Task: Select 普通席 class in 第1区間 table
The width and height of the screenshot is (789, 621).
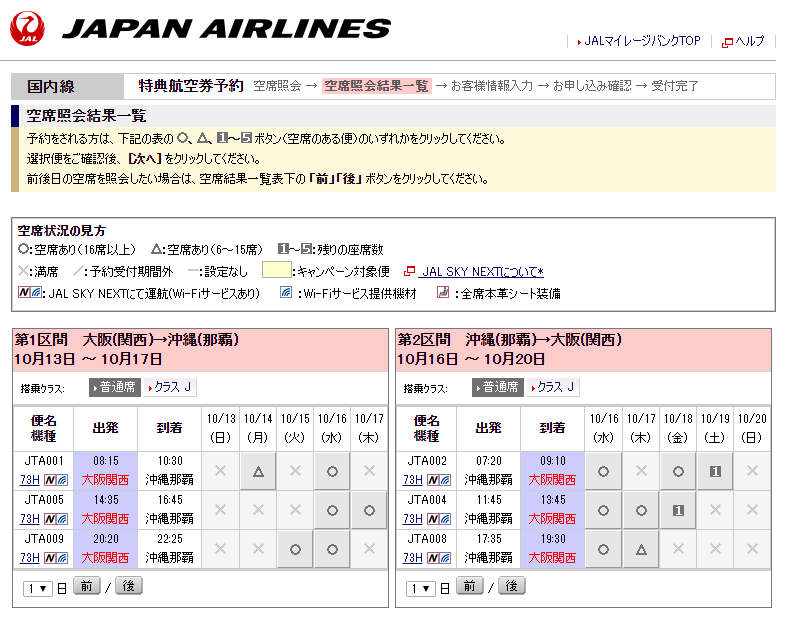Action: tap(115, 387)
